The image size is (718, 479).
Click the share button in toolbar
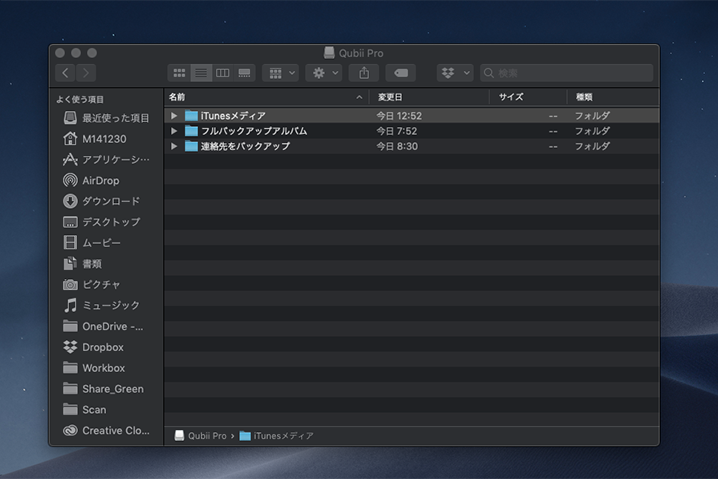[364, 73]
